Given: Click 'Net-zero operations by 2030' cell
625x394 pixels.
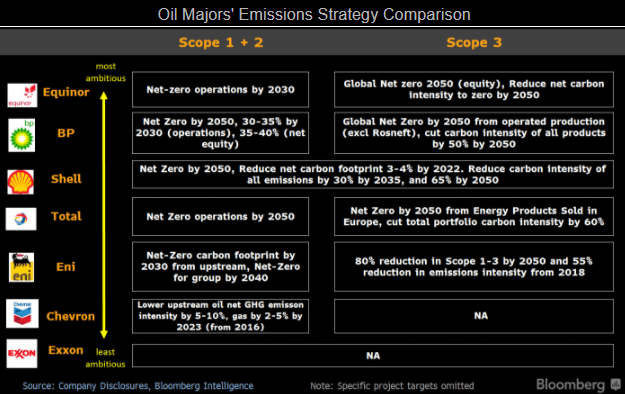Looking at the screenshot, I should [x=220, y=90].
